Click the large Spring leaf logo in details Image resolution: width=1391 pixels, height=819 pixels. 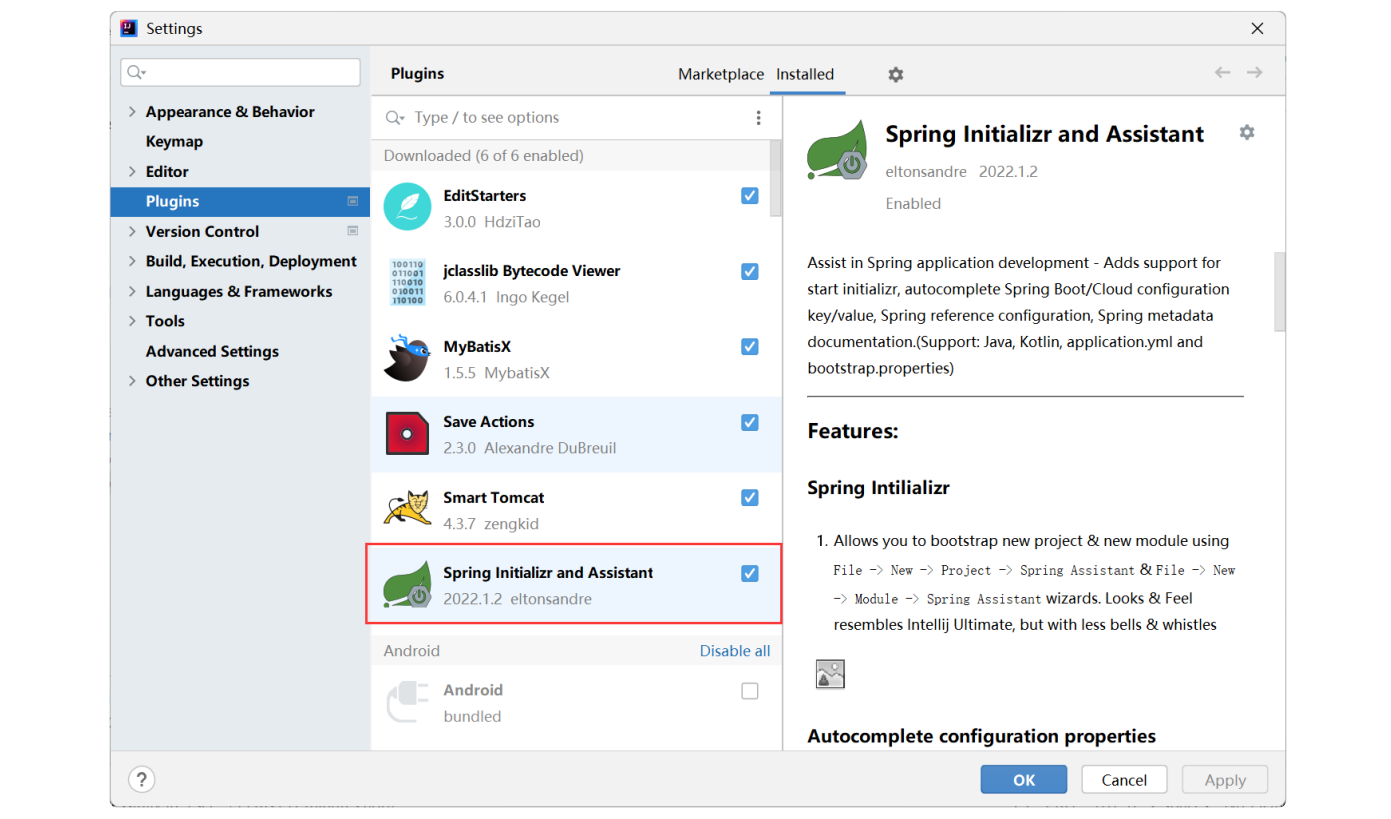coord(837,150)
